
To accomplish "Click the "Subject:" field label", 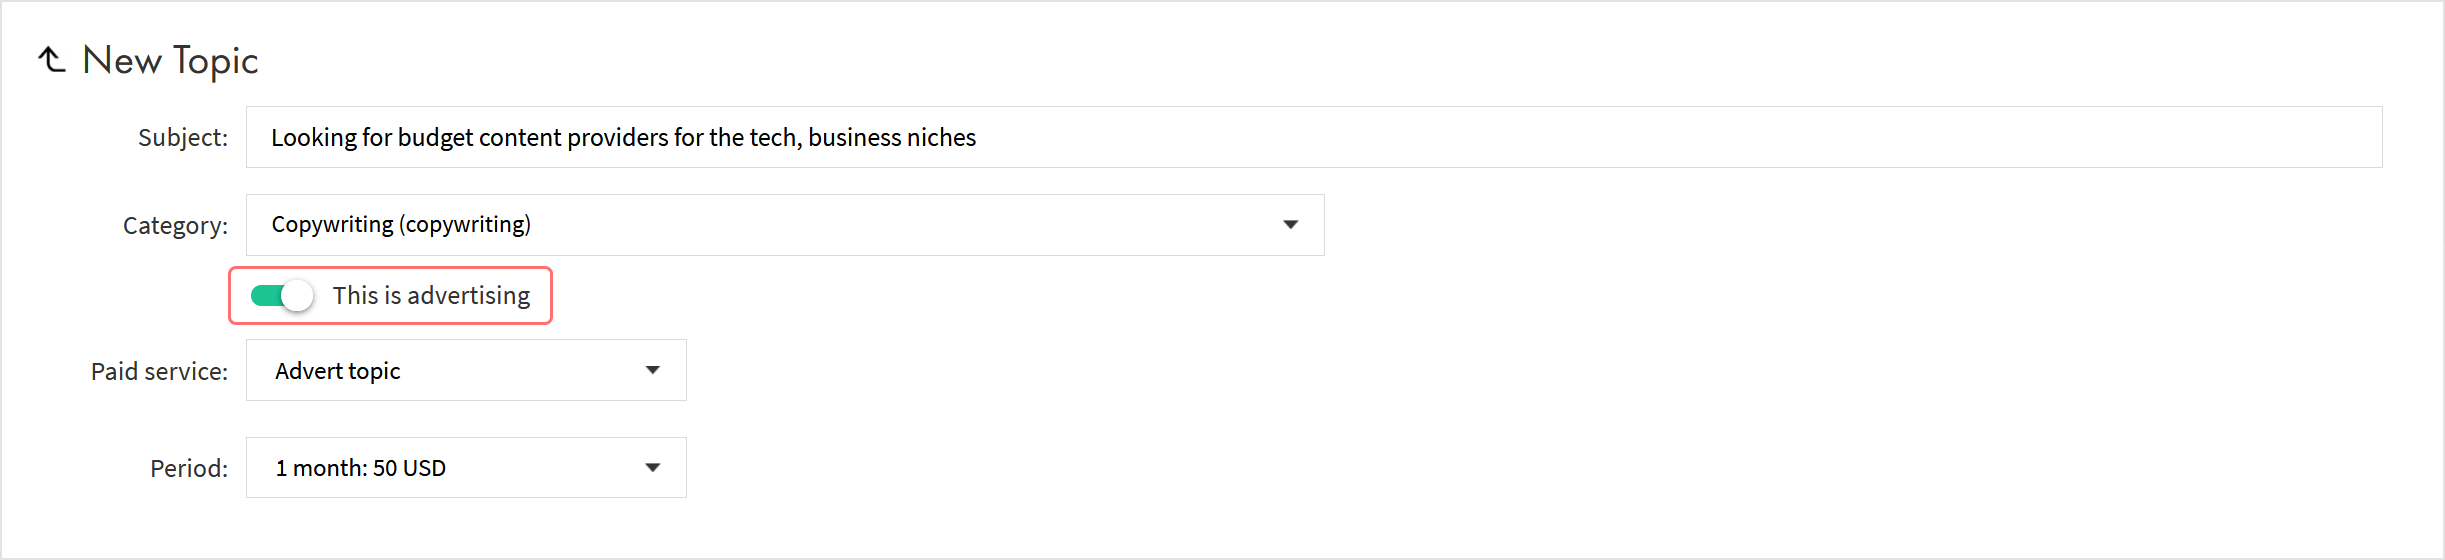I will [x=183, y=138].
